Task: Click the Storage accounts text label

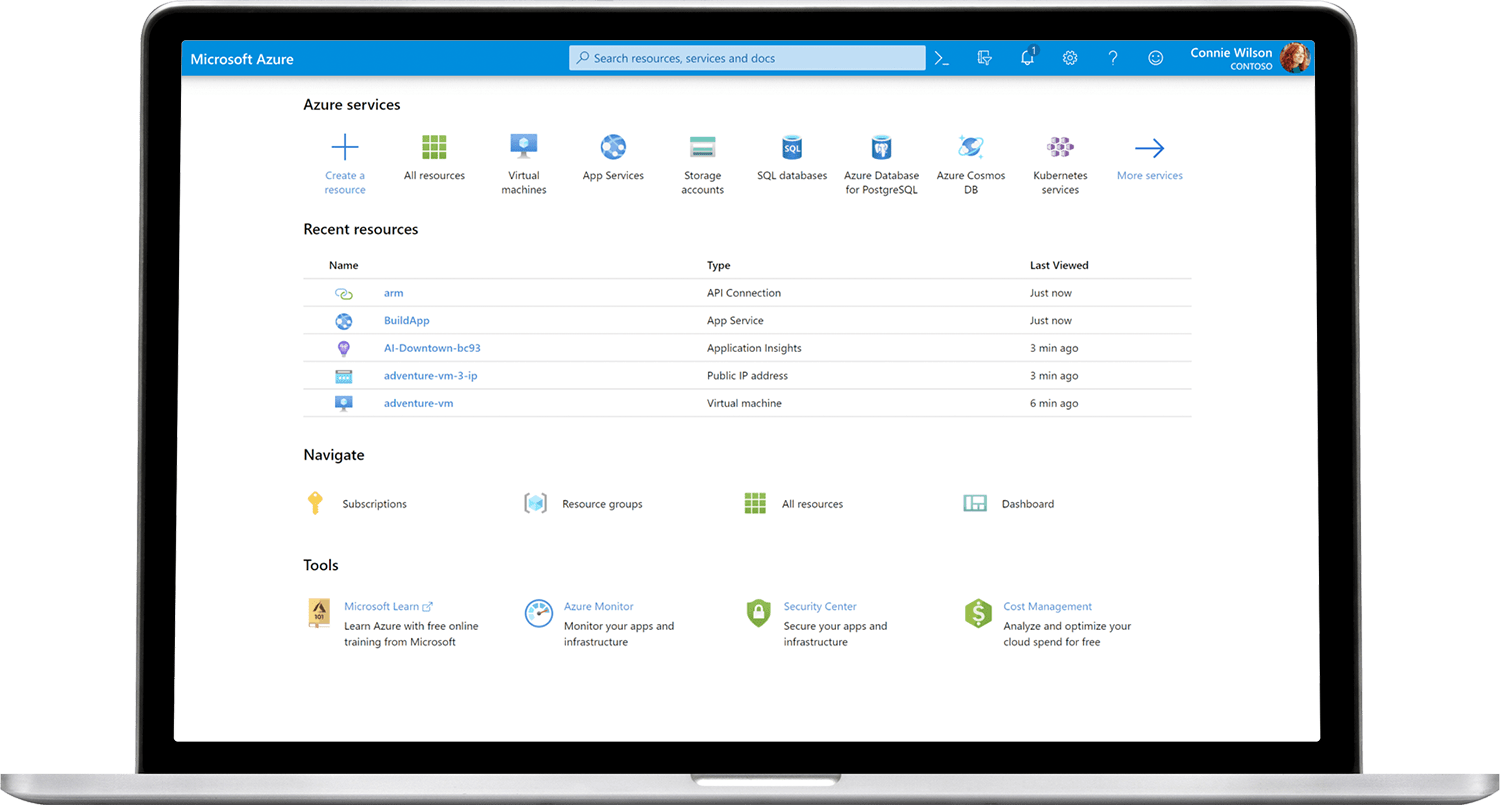Action: coord(703,183)
